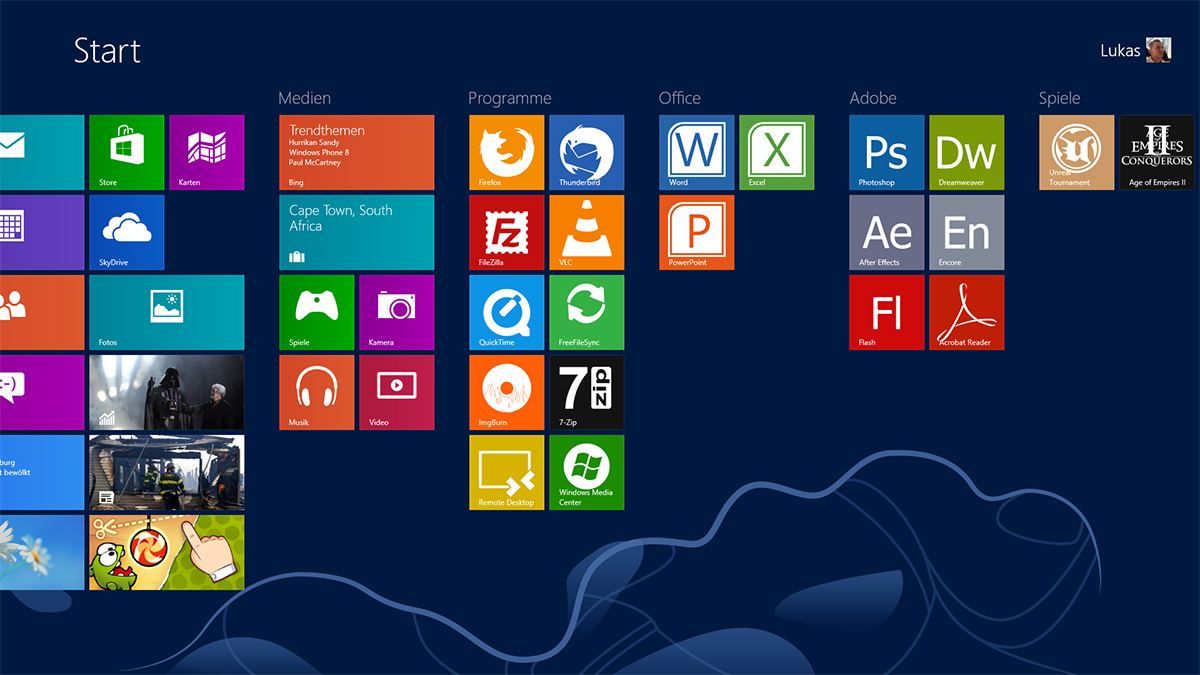This screenshot has width=1200, height=675.
Task: Click Lukas's profile picture
Action: click(x=1159, y=50)
